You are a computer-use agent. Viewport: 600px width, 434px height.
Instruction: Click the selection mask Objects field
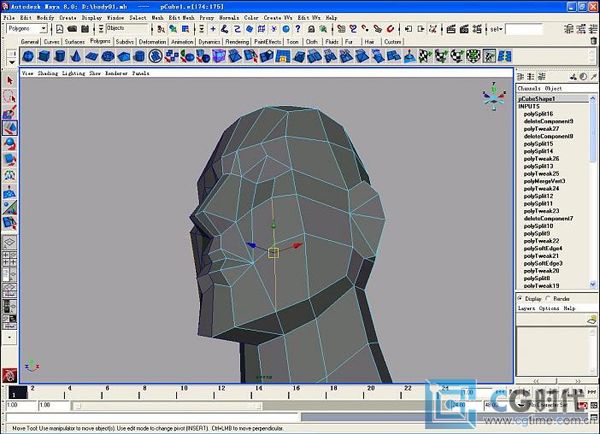(127, 28)
